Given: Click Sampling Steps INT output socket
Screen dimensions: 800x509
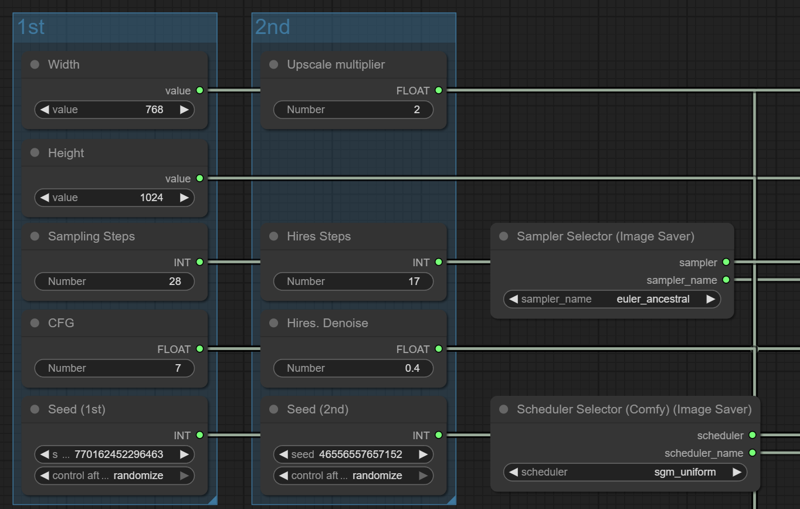Looking at the screenshot, I should [200, 262].
